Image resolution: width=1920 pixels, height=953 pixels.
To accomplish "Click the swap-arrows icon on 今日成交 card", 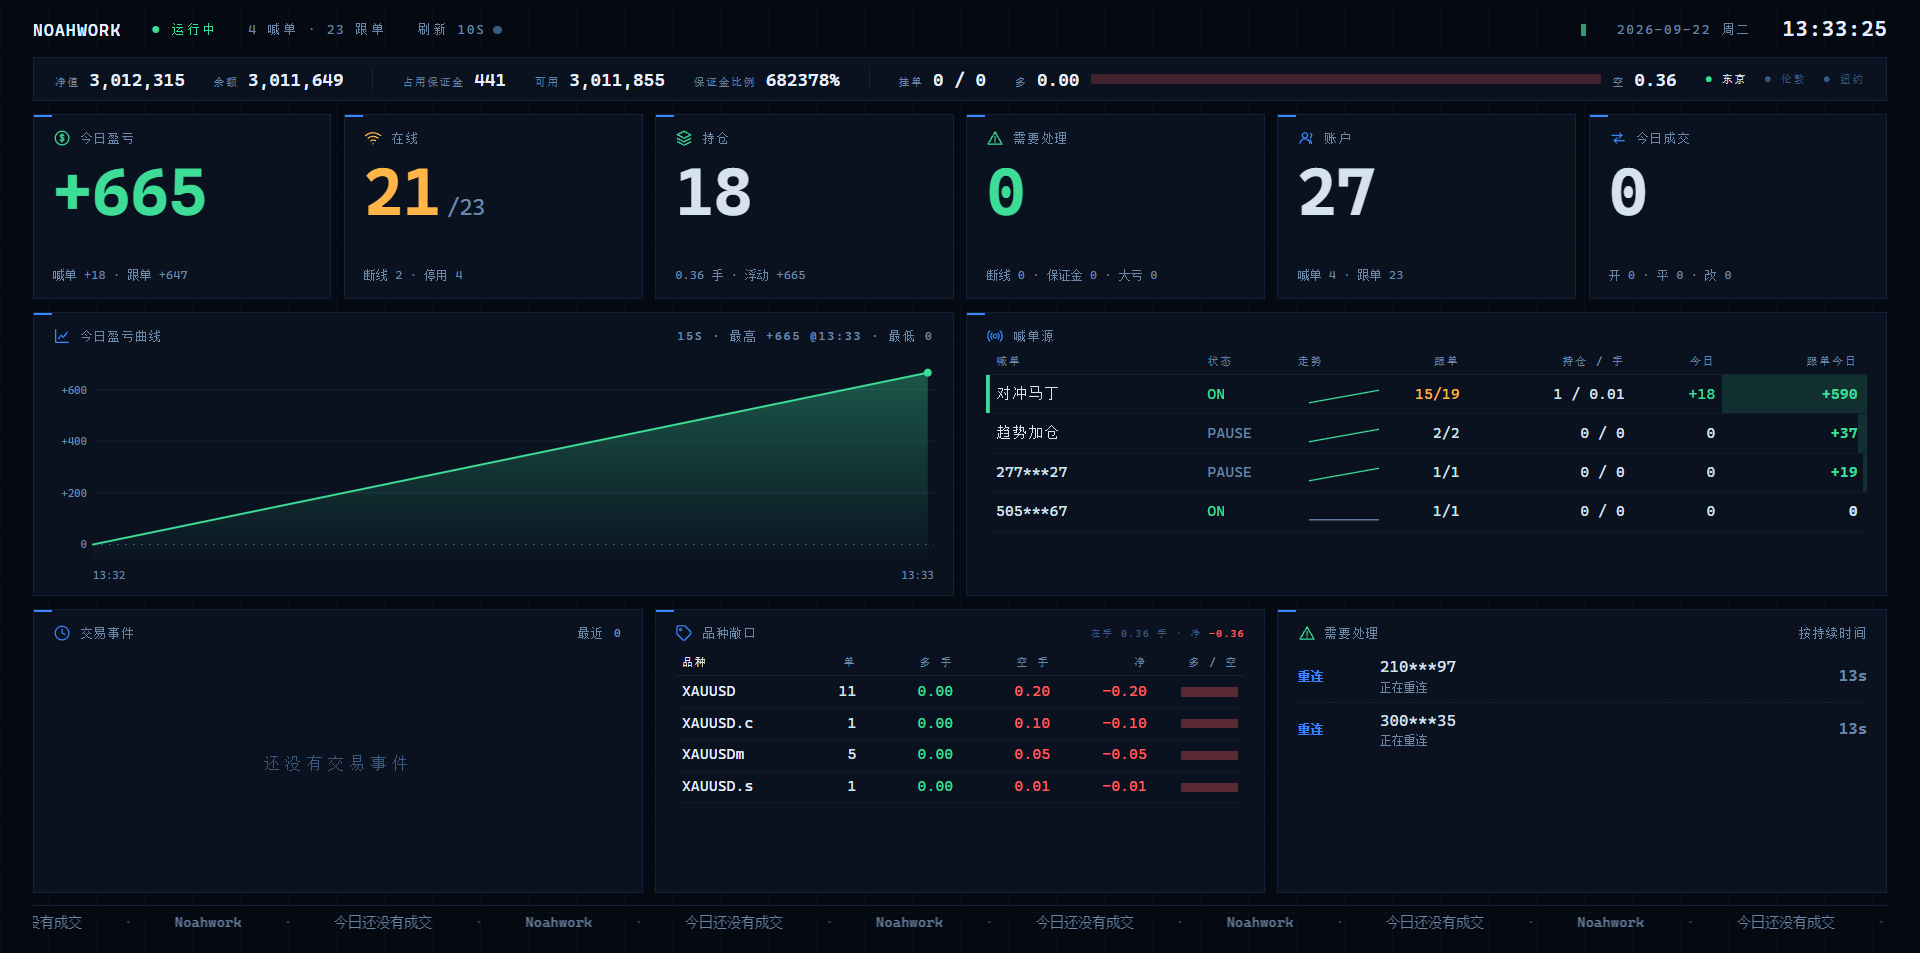I will coord(1618,138).
